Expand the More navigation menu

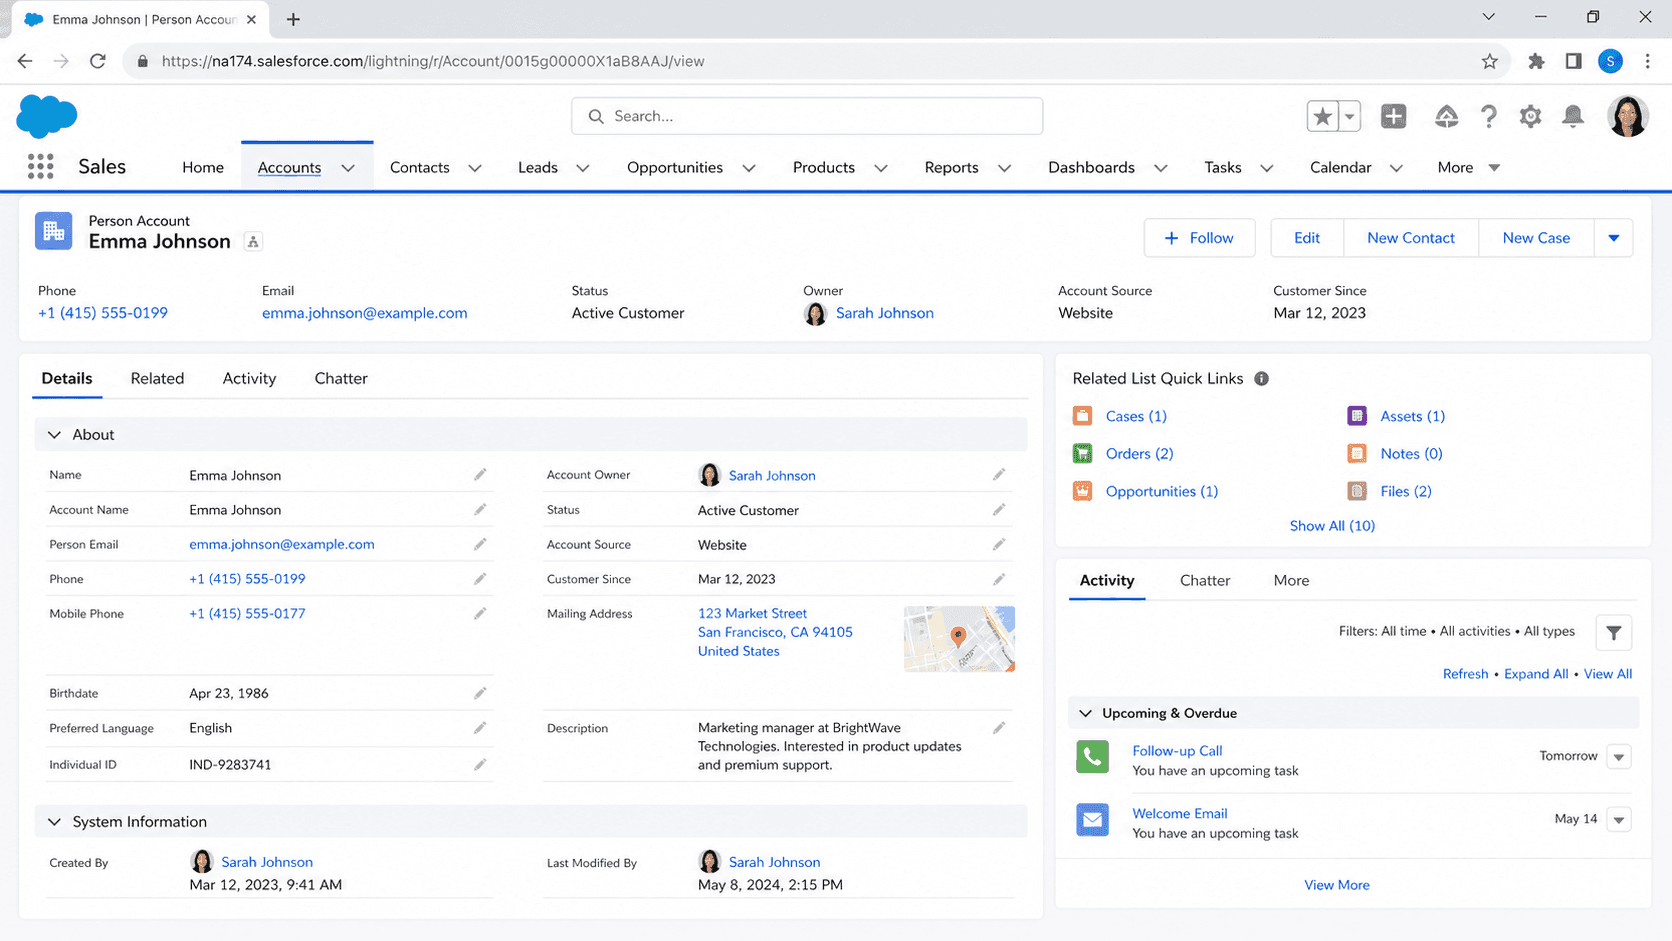pyautogui.click(x=1468, y=168)
